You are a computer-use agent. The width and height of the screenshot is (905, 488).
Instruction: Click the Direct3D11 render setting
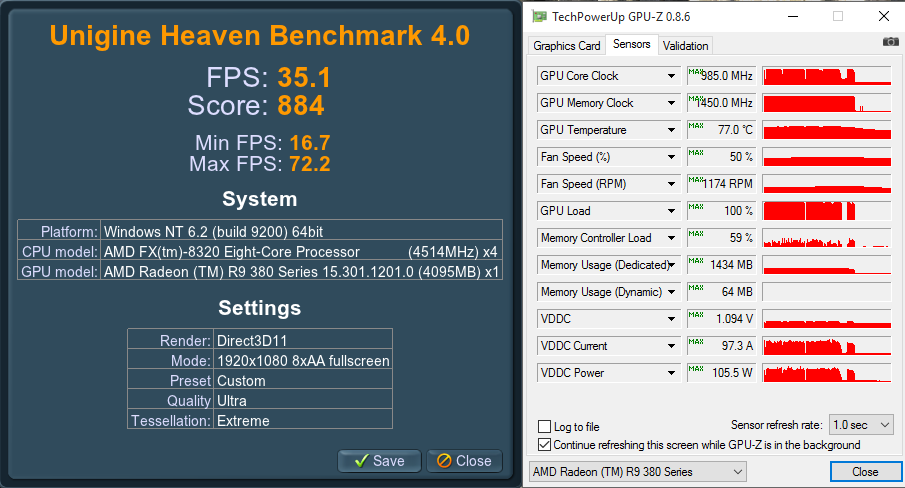pos(304,340)
